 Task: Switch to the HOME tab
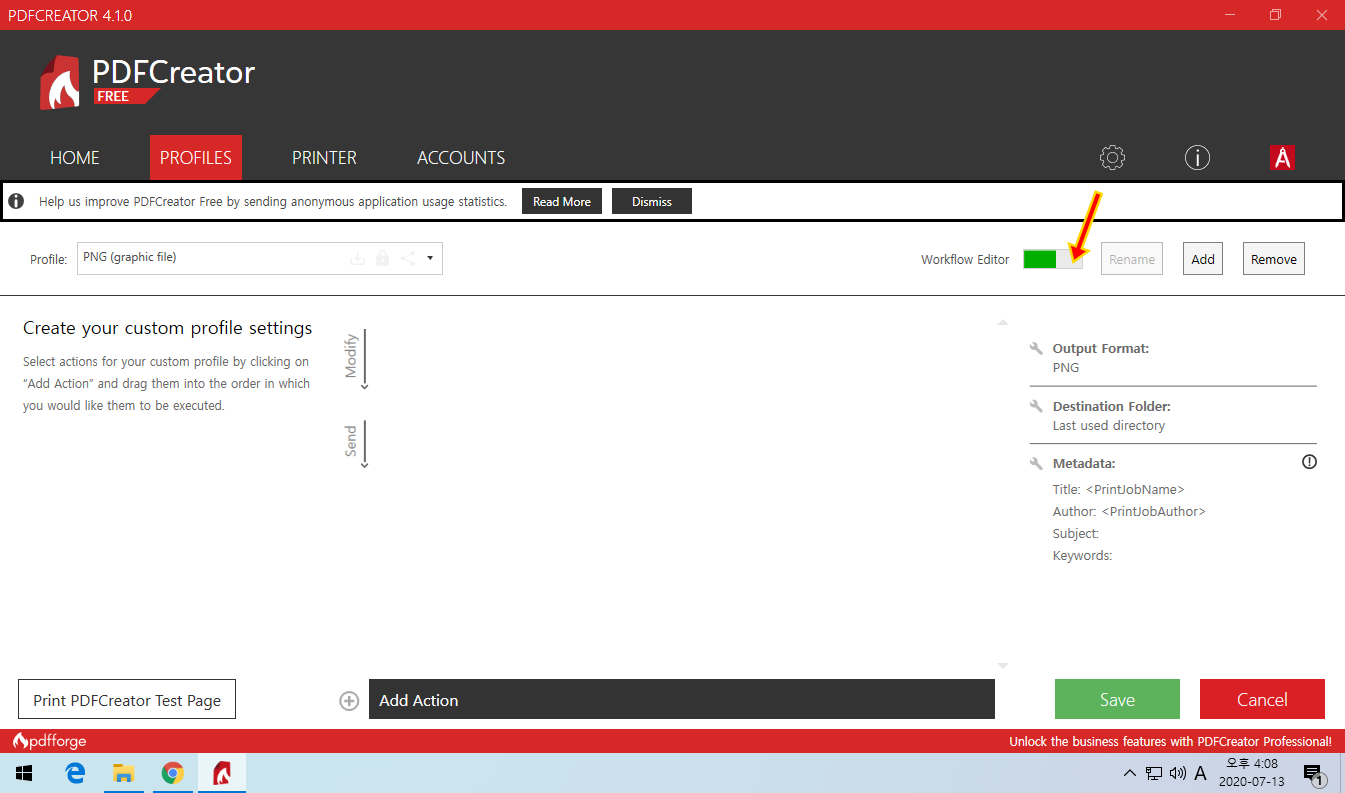tap(75, 158)
